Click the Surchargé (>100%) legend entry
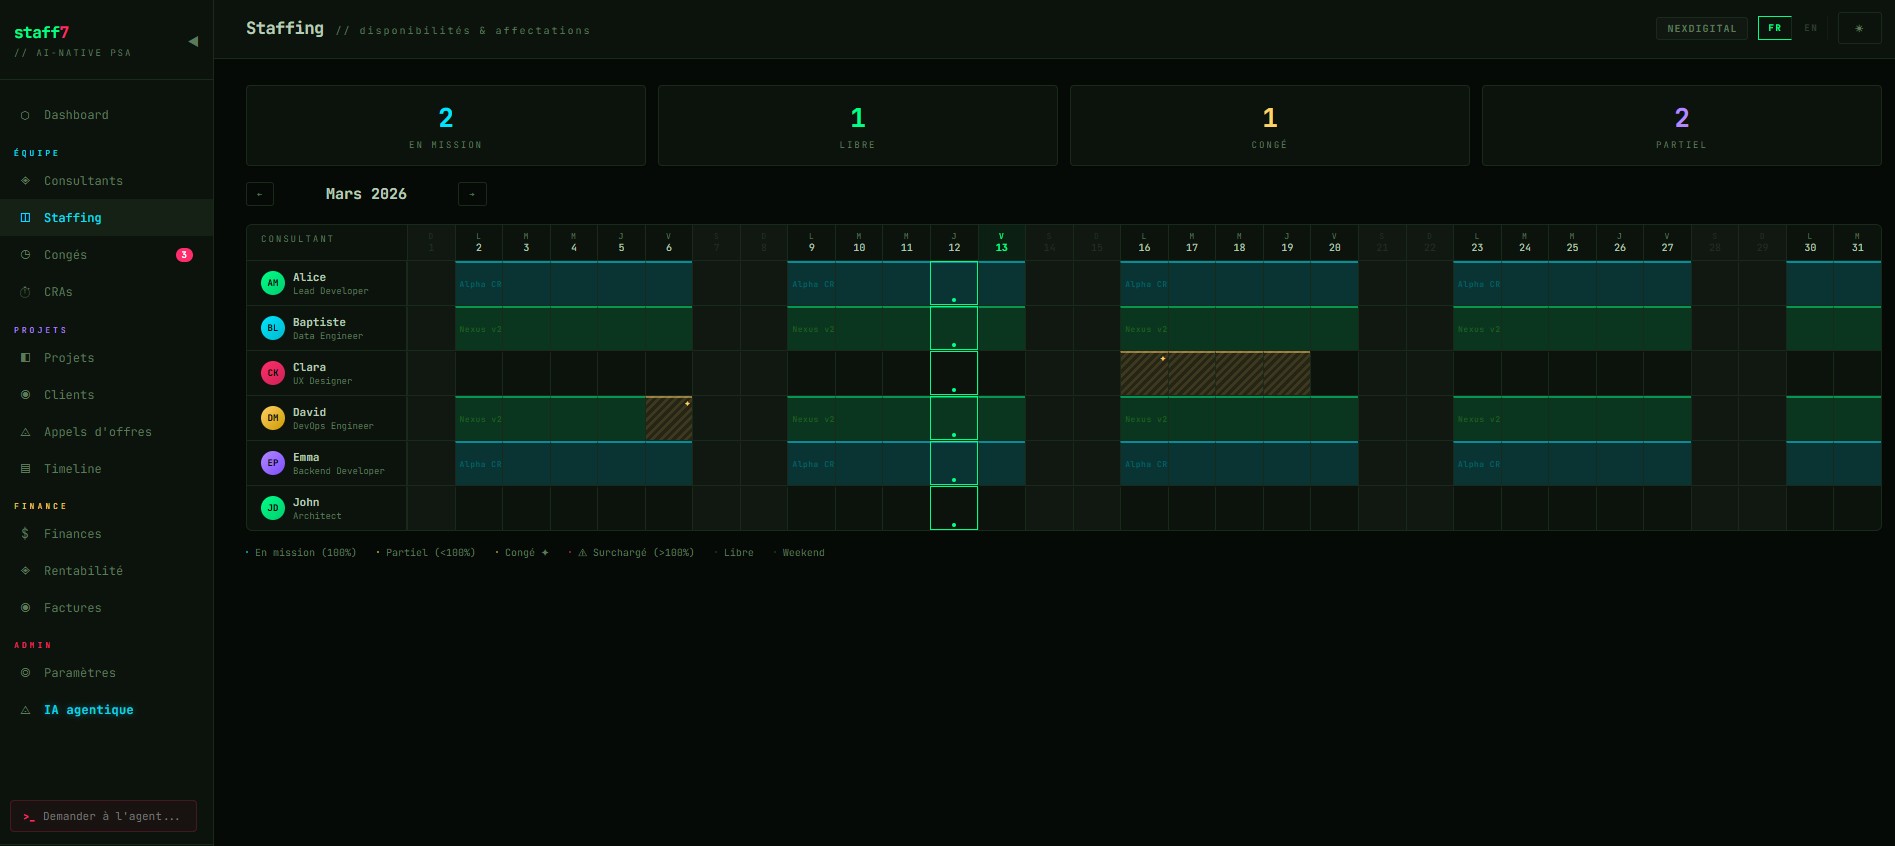Image resolution: width=1895 pixels, height=846 pixels. click(631, 553)
